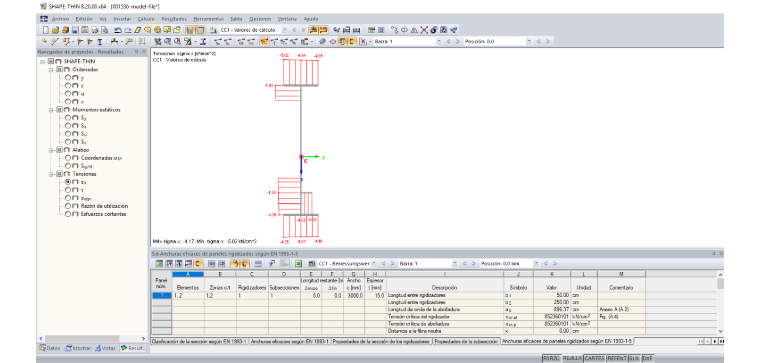The image size is (760, 363).
Task: Select the sigma-x radio button under Tensiones
Action: (68, 182)
